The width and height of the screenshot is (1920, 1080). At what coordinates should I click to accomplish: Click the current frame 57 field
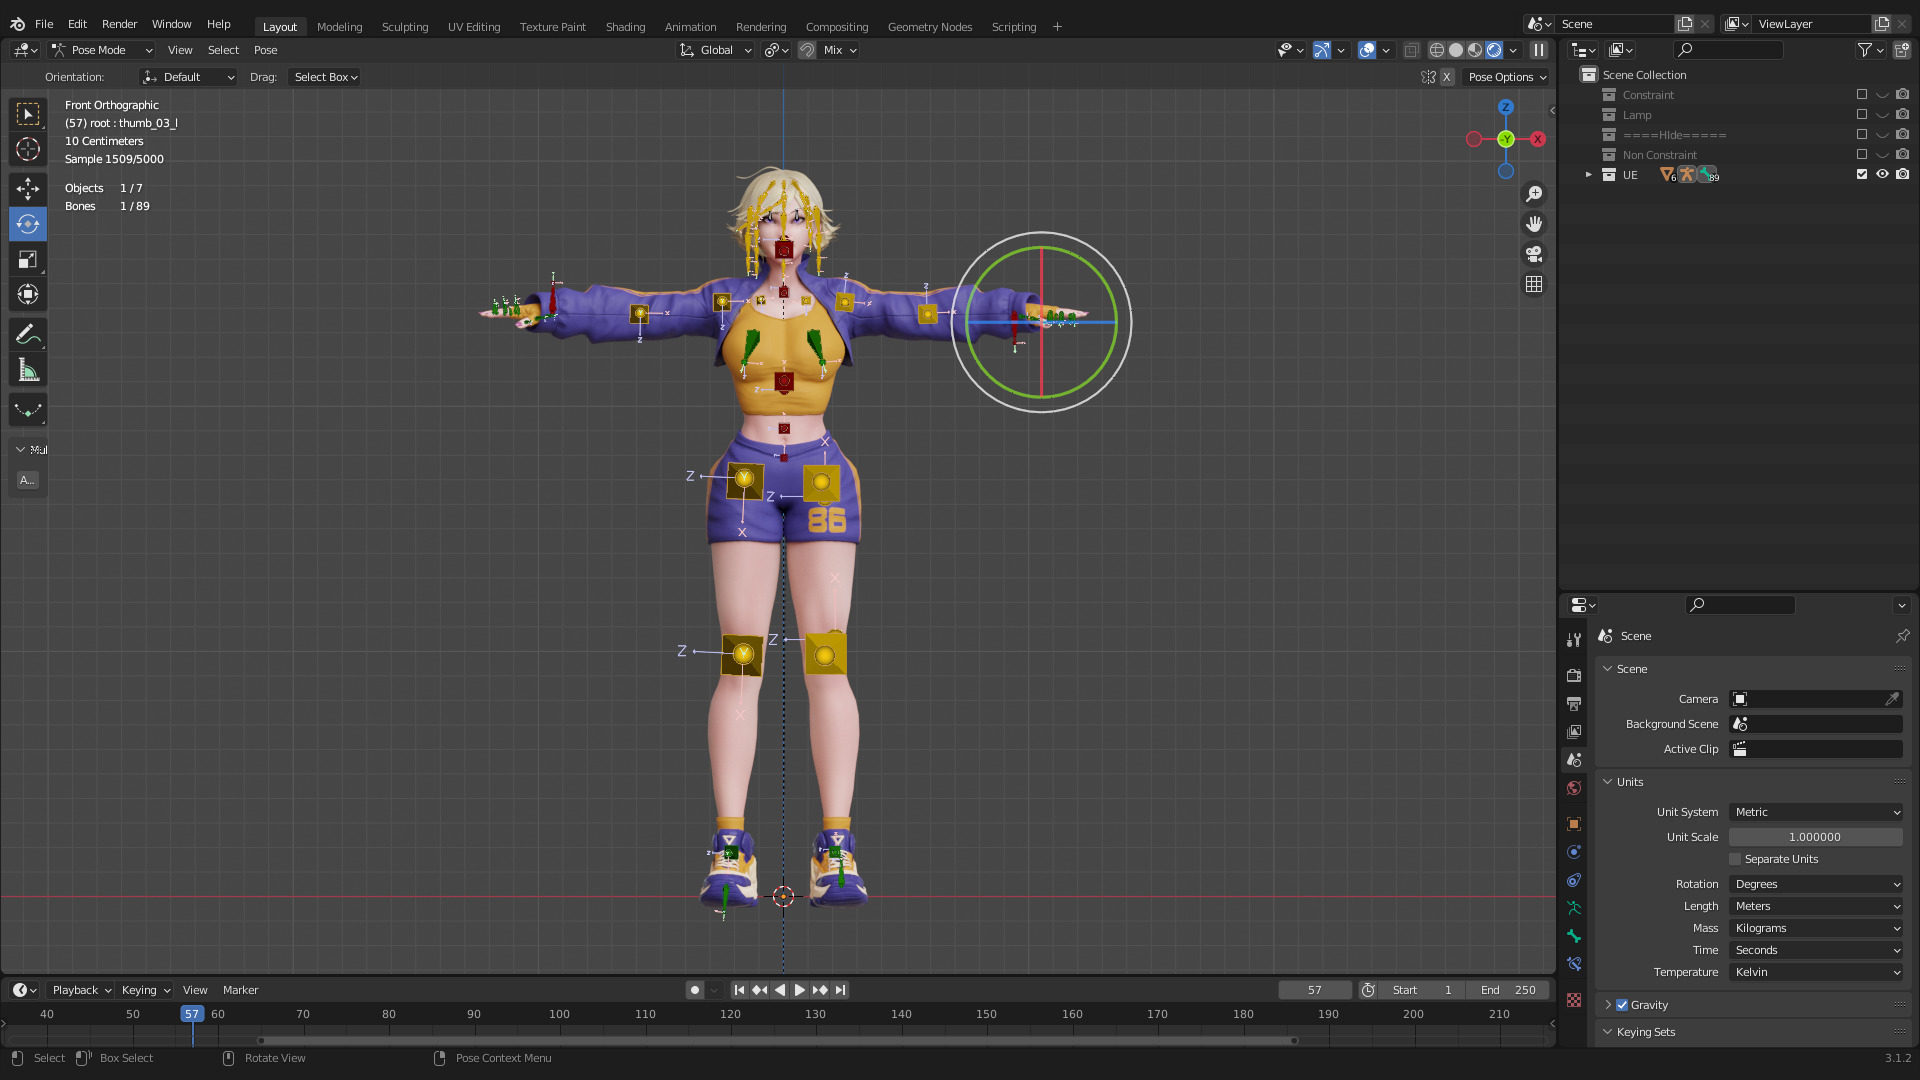tap(1315, 990)
